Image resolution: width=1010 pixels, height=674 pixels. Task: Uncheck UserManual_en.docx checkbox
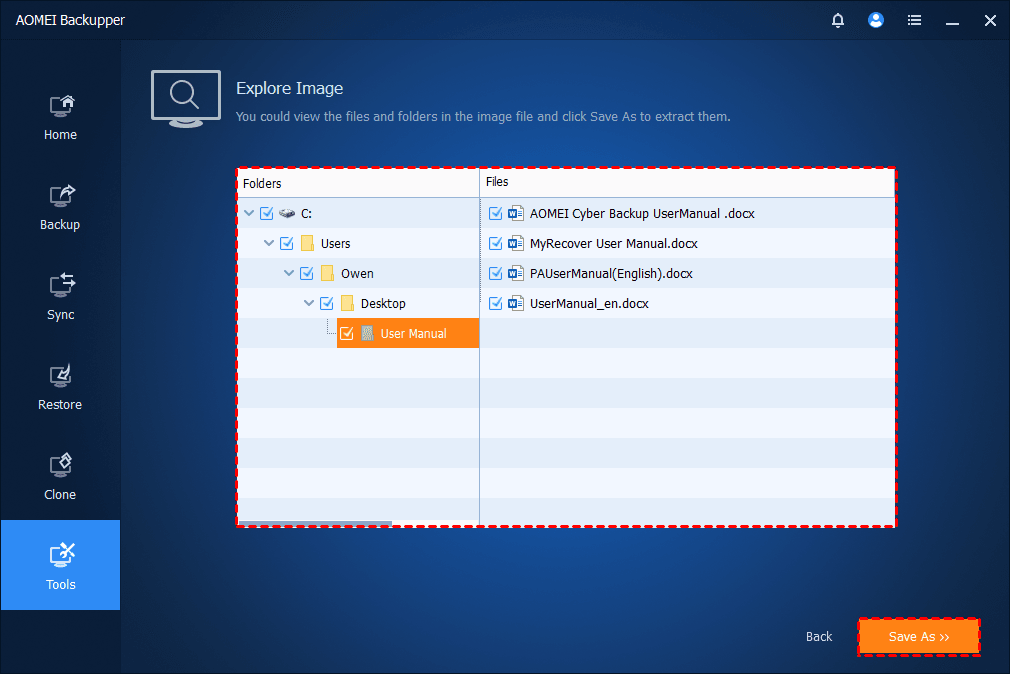click(x=495, y=303)
